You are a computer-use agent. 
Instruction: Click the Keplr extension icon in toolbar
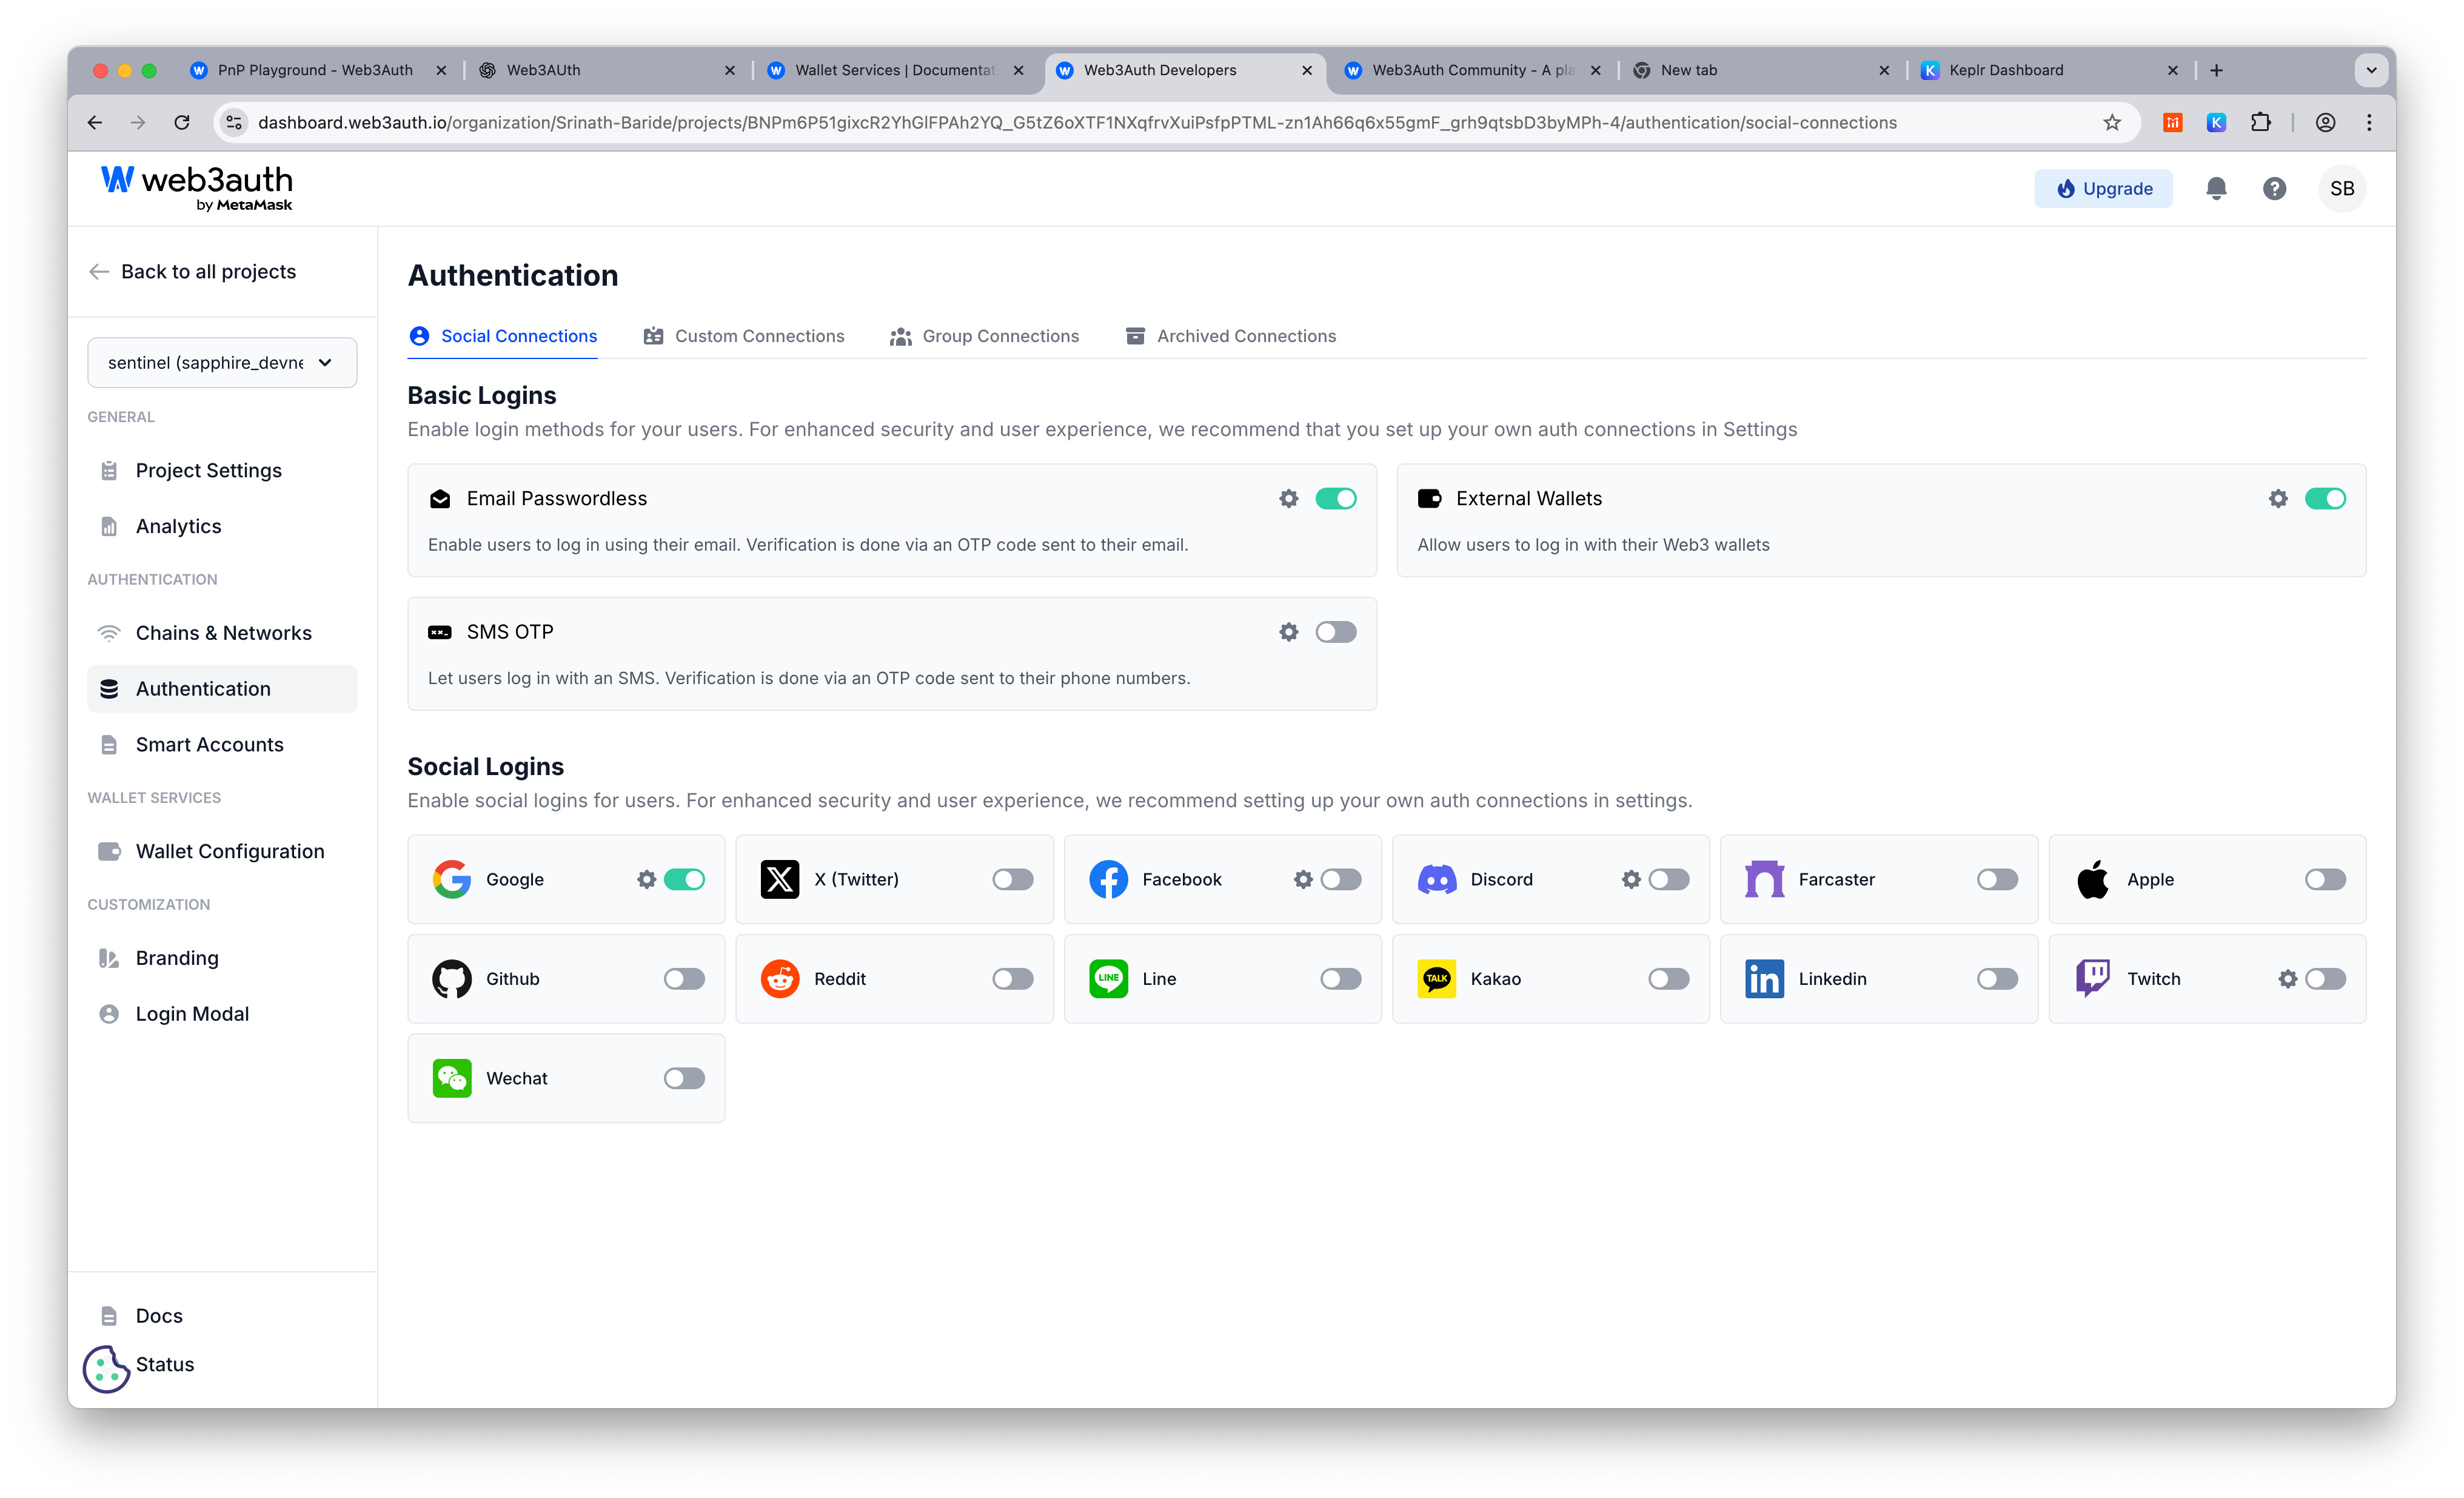pos(2216,122)
